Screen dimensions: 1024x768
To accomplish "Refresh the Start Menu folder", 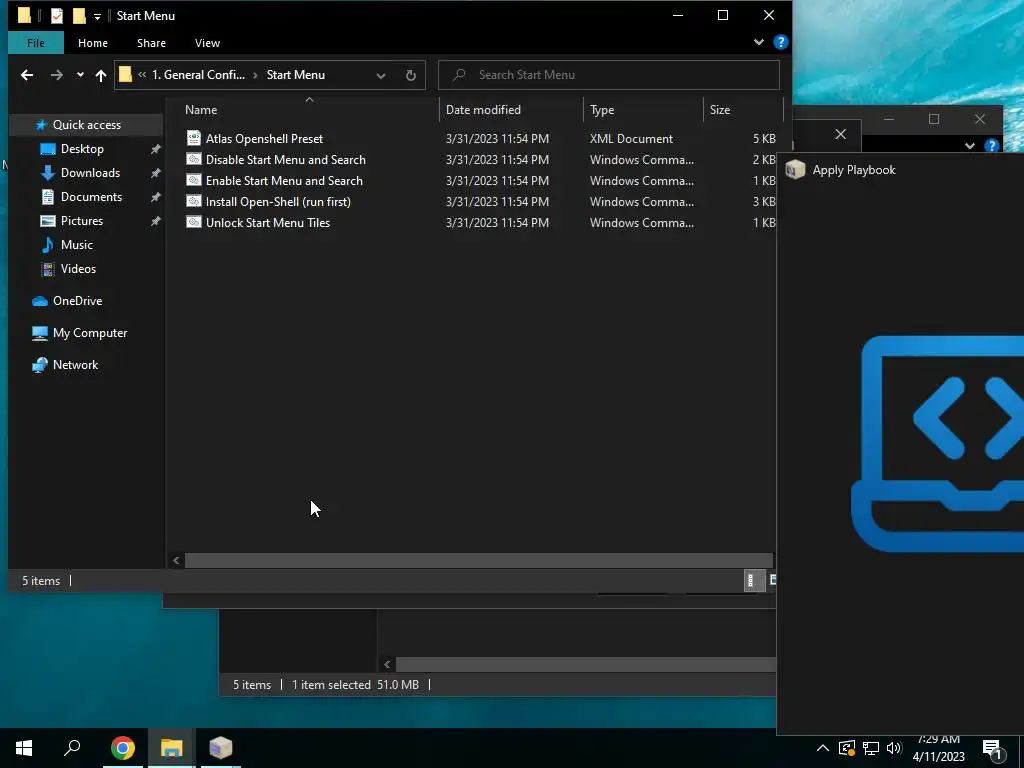I will point(411,75).
